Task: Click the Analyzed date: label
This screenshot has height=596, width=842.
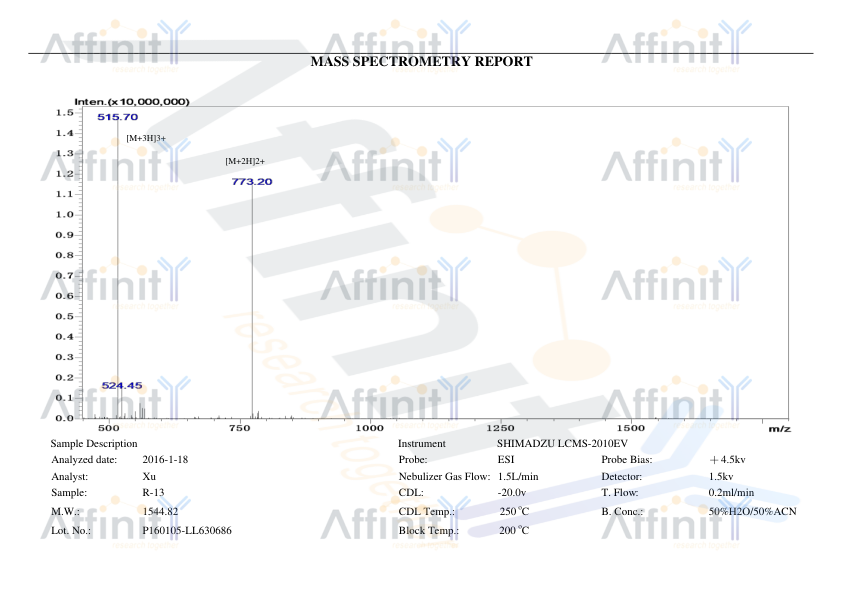Action: click(84, 460)
